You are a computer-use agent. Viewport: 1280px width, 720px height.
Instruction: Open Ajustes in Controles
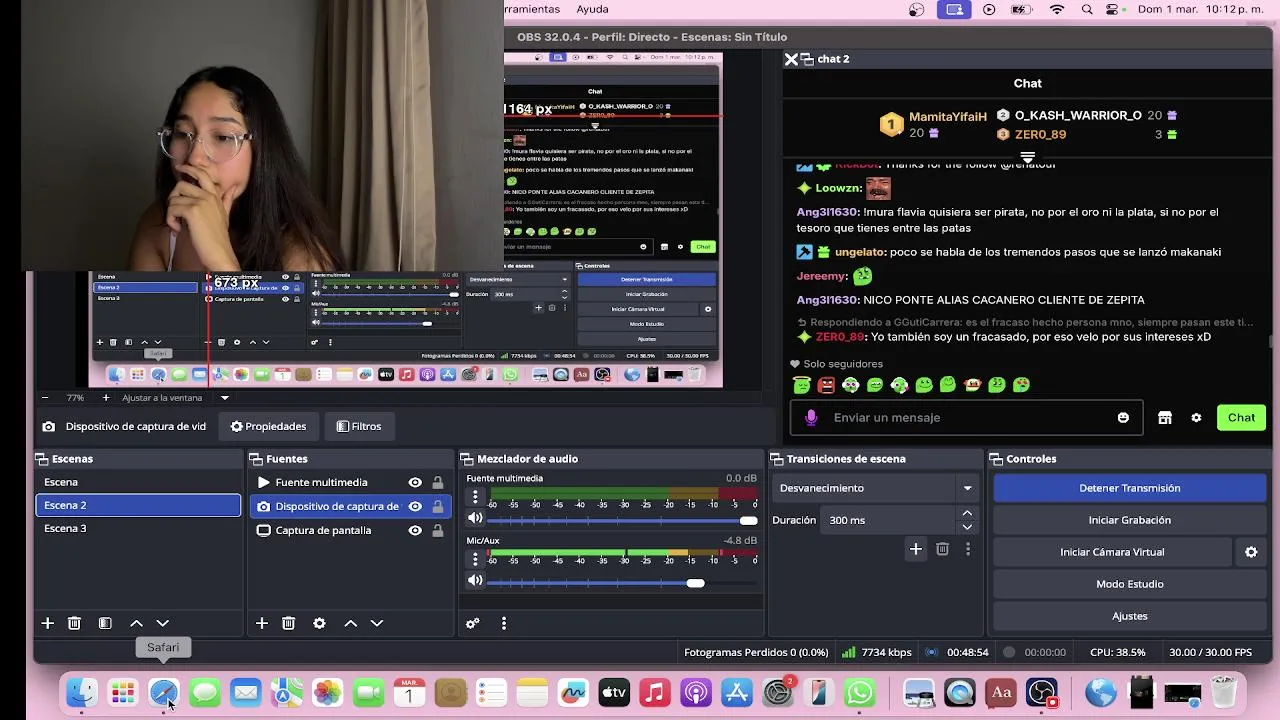pos(1130,616)
